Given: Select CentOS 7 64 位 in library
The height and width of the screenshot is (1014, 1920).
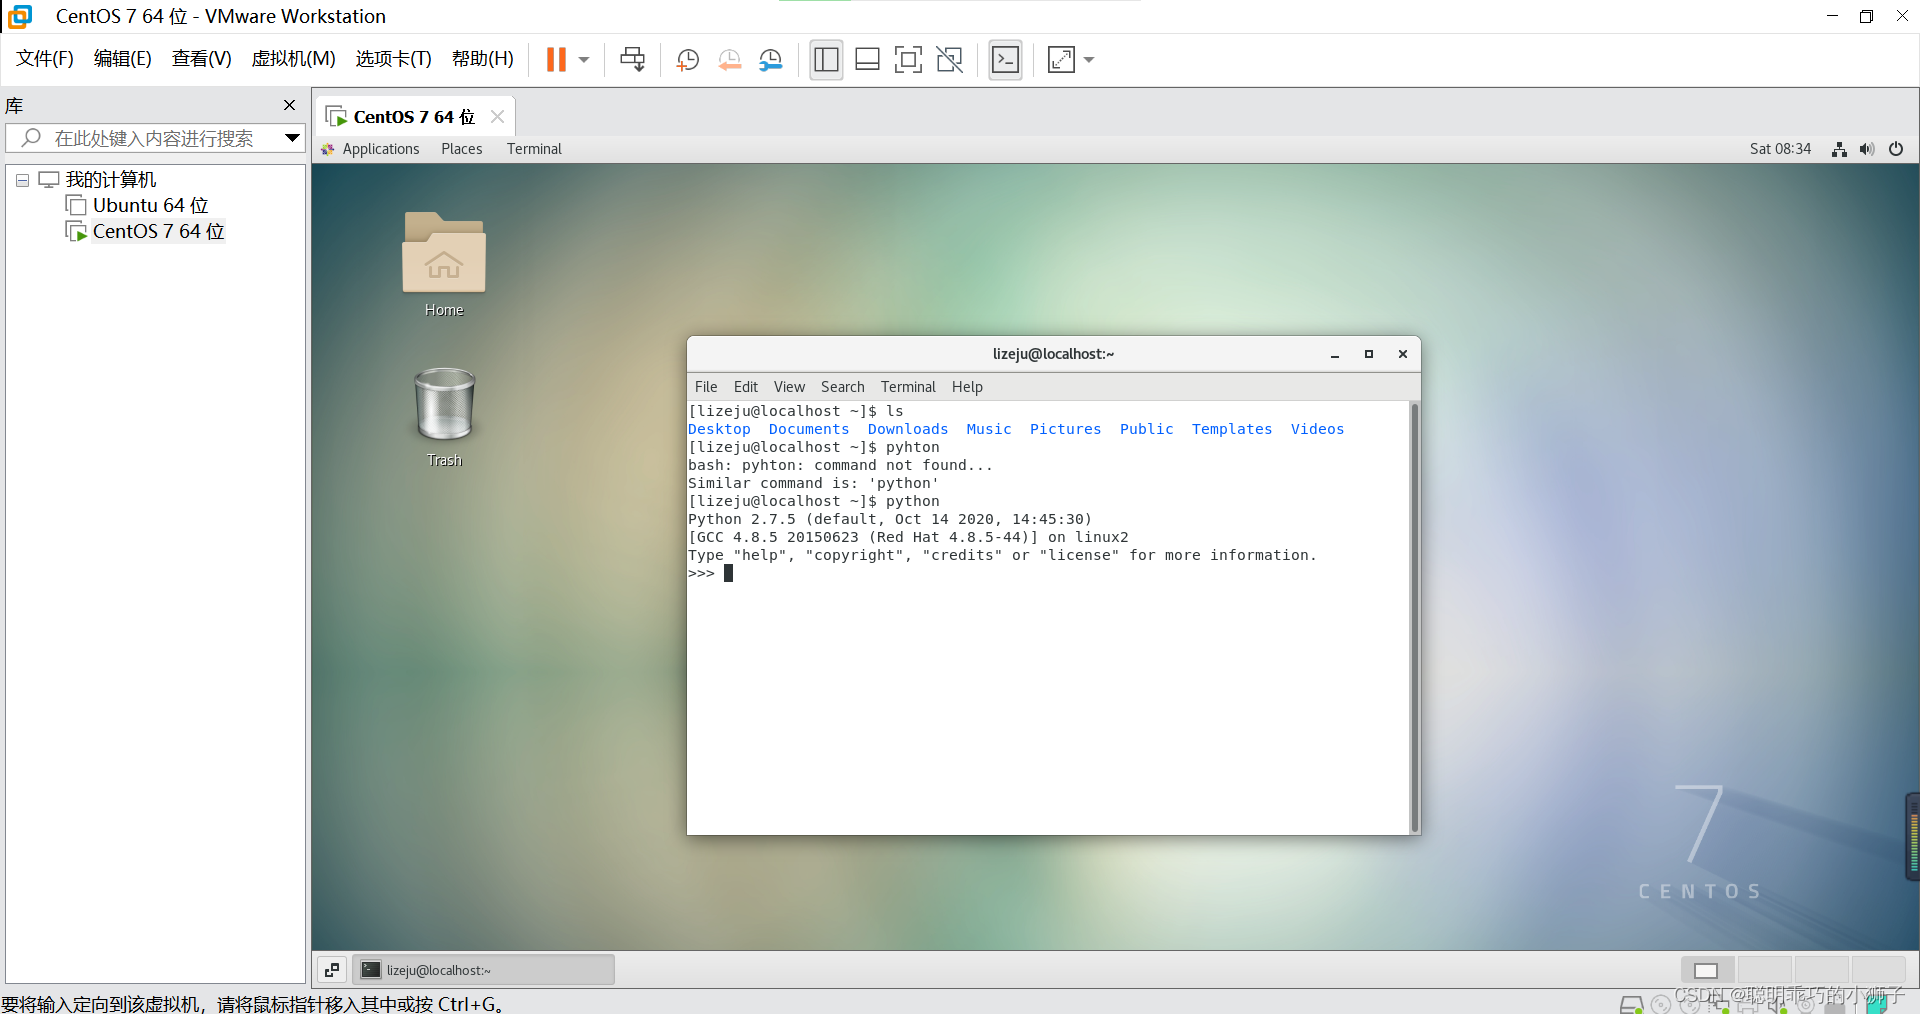Looking at the screenshot, I should (x=158, y=231).
